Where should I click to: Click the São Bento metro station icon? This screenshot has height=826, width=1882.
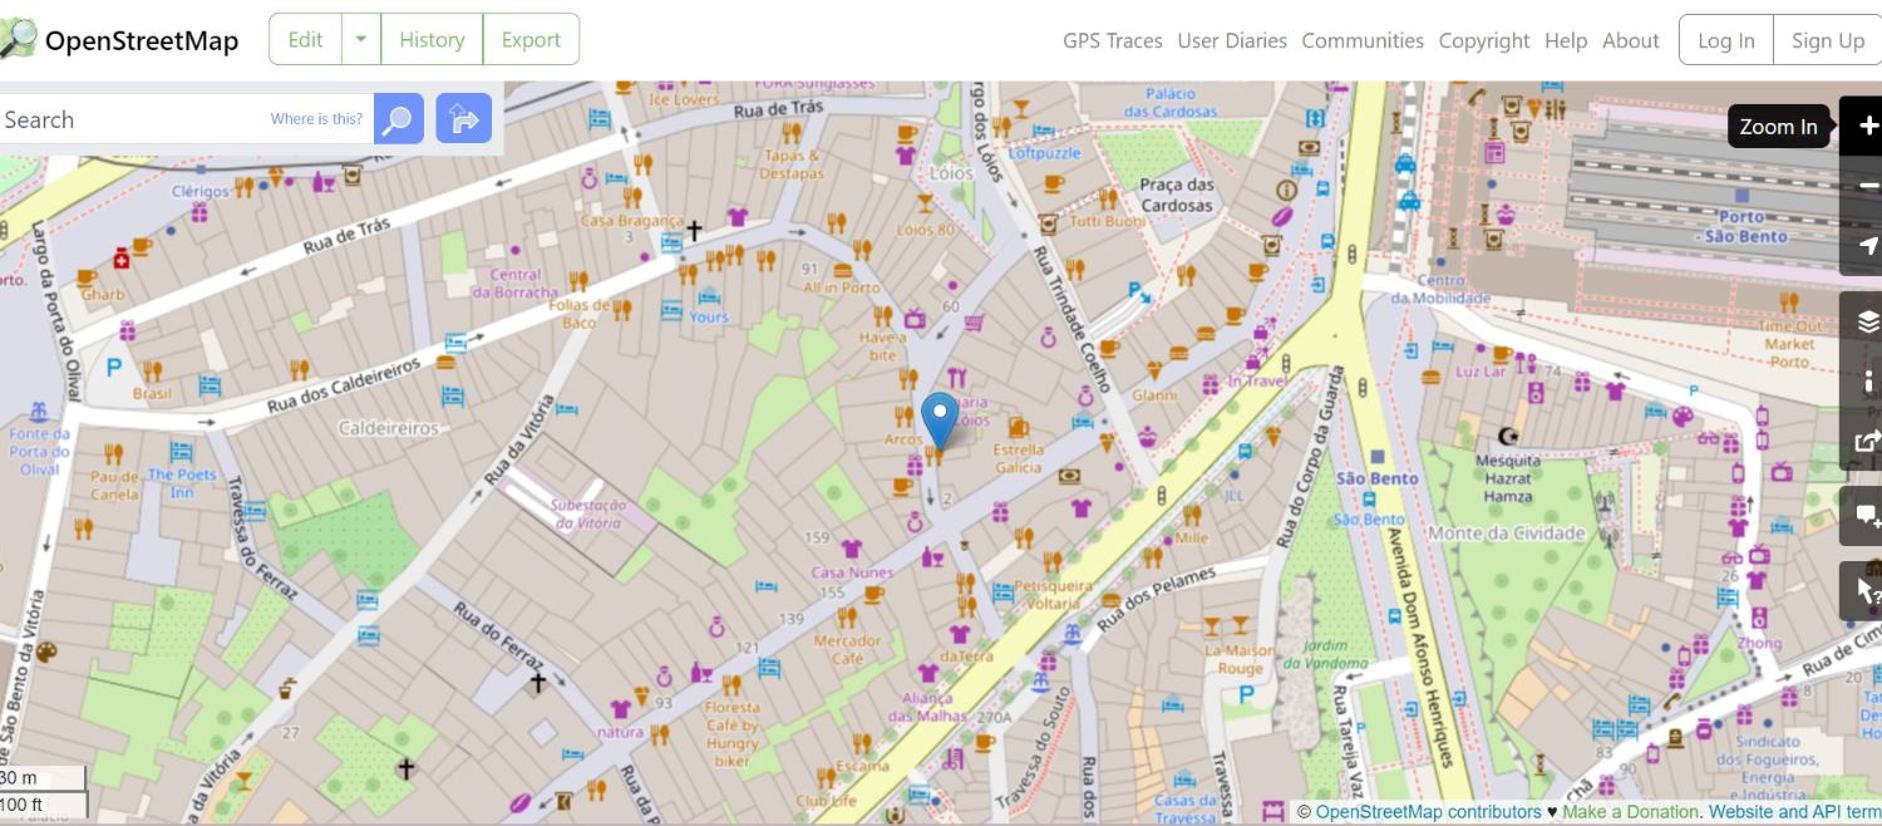[1377, 457]
